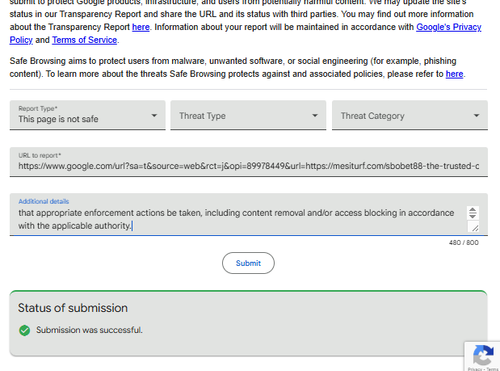Open Google's Privacy Policy link
The image size is (500, 371).
tap(449, 27)
